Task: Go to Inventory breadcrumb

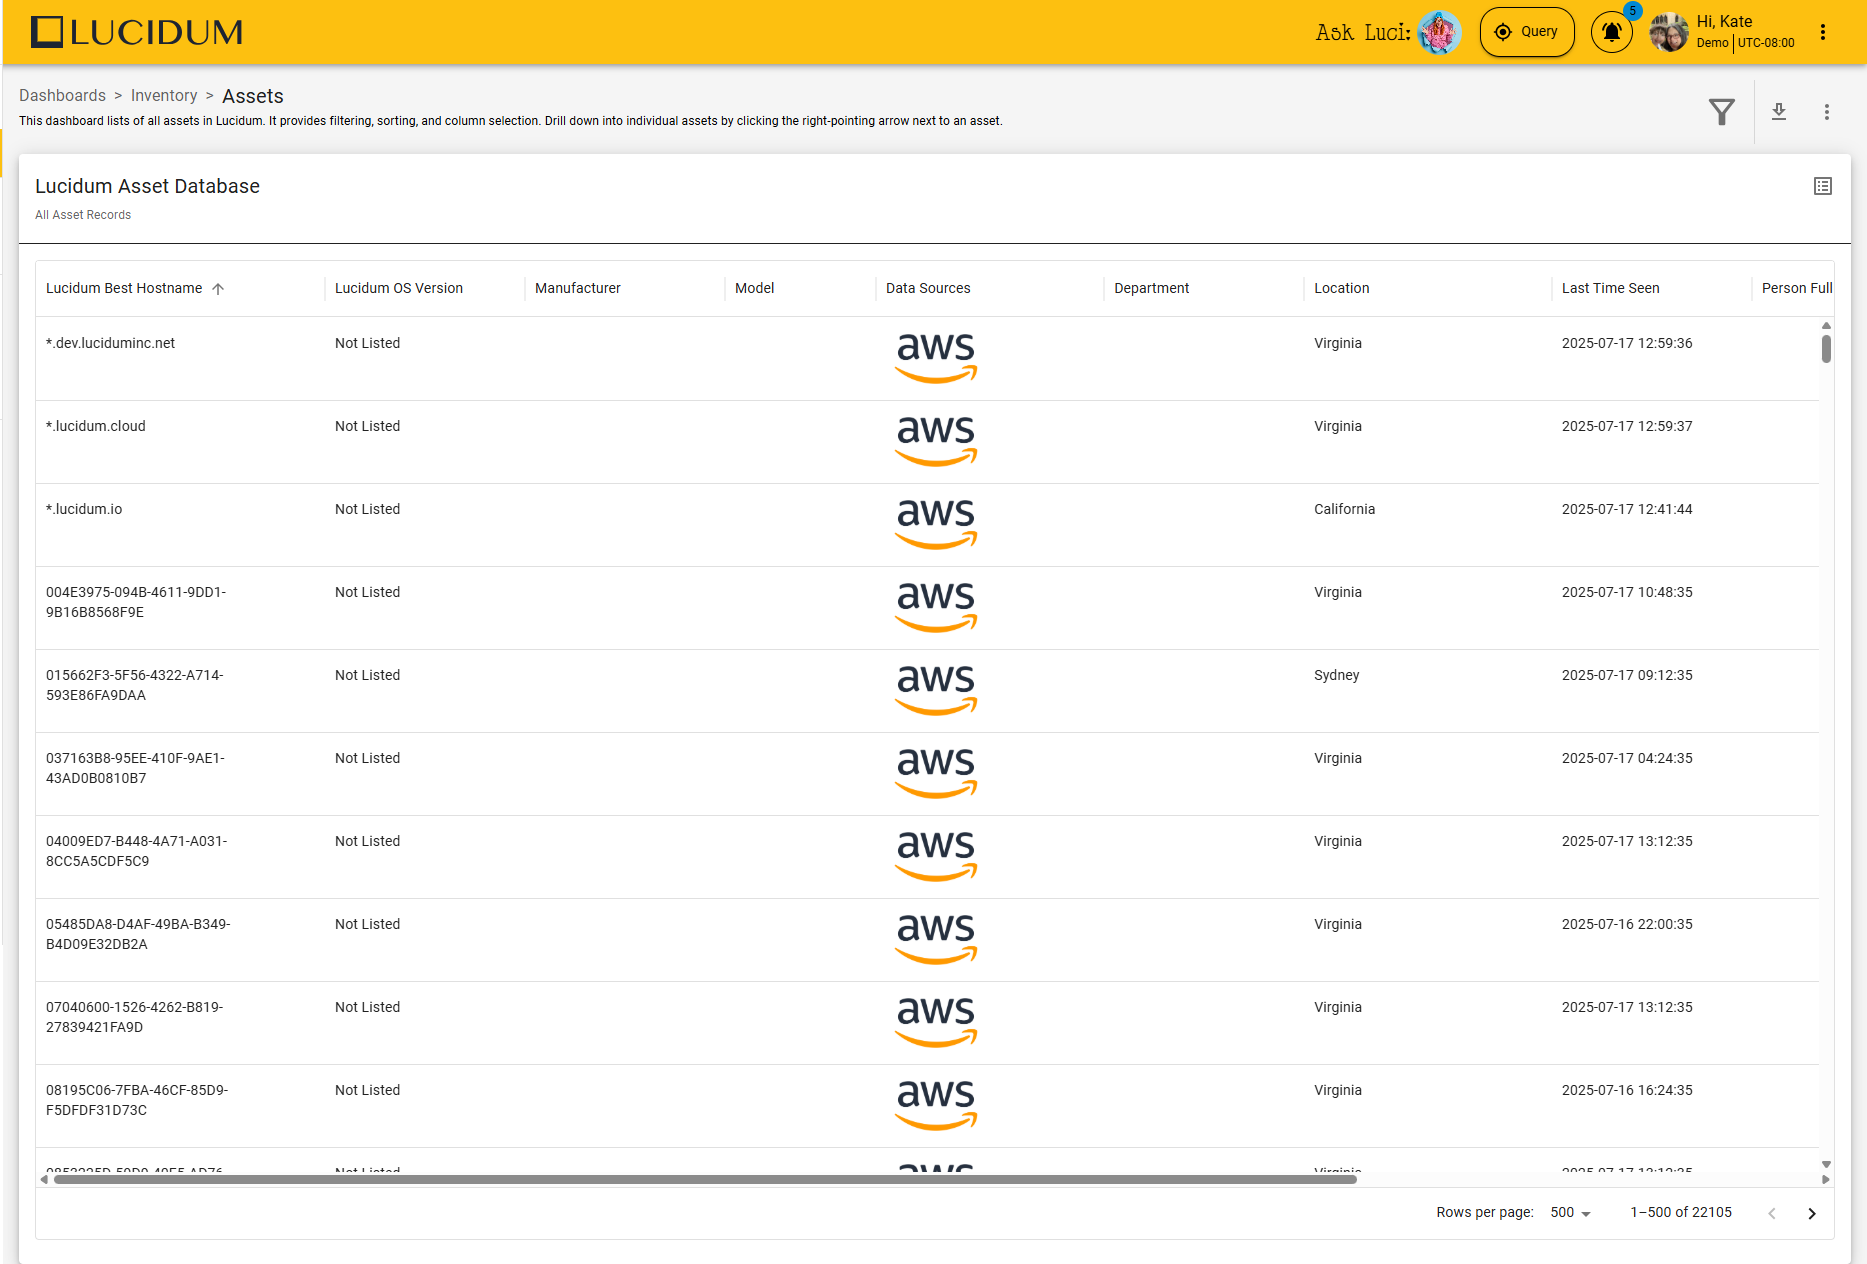Action: [x=164, y=95]
